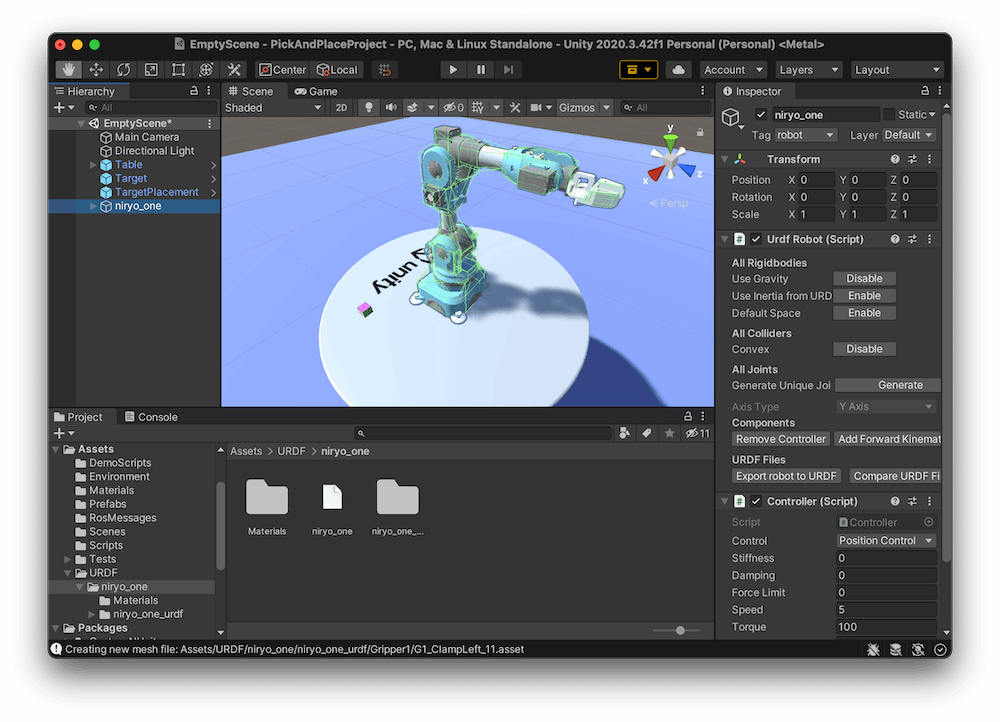Select the Move tool

(96, 70)
